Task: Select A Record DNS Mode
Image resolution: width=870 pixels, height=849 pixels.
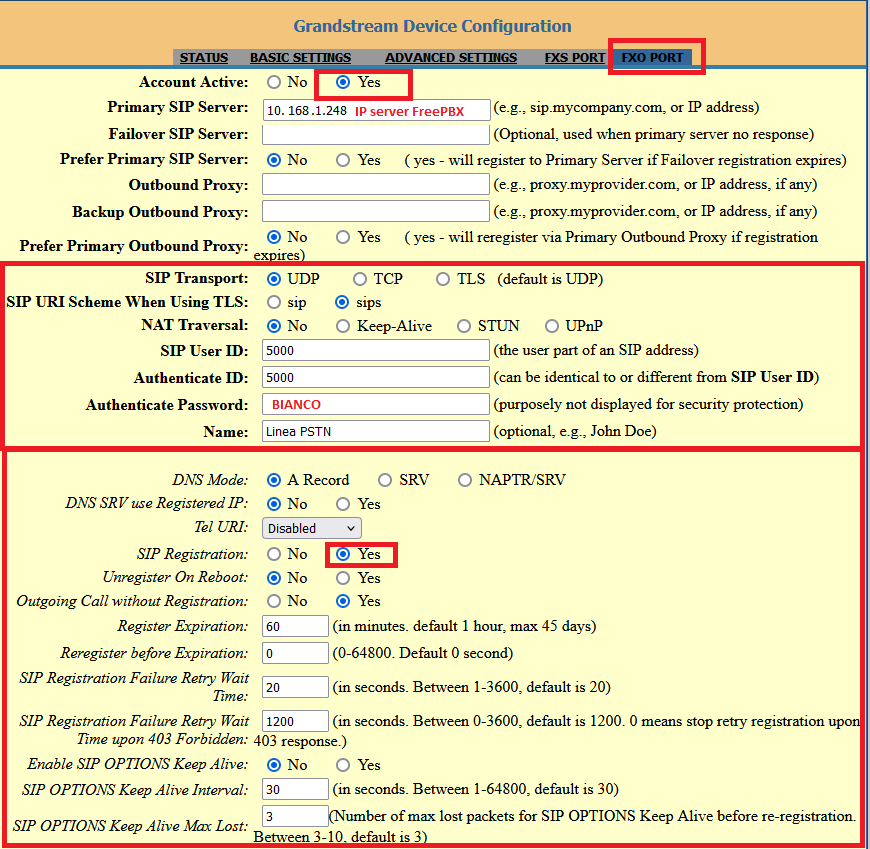Action: pyautogui.click(x=274, y=480)
